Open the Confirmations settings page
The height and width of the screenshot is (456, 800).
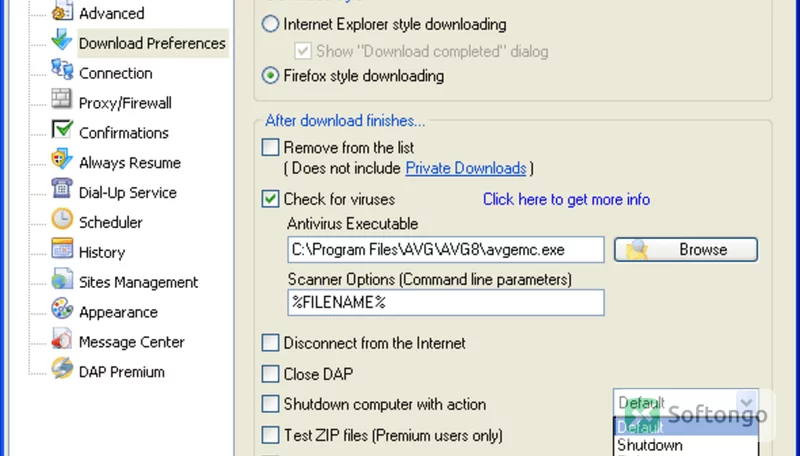tap(123, 133)
